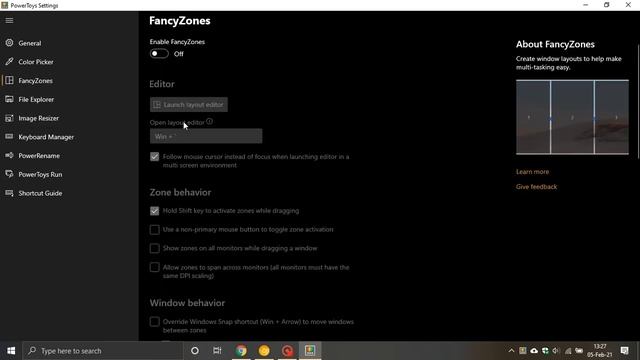Open the Windows Start menu
The height and width of the screenshot is (360, 640).
click(11, 351)
